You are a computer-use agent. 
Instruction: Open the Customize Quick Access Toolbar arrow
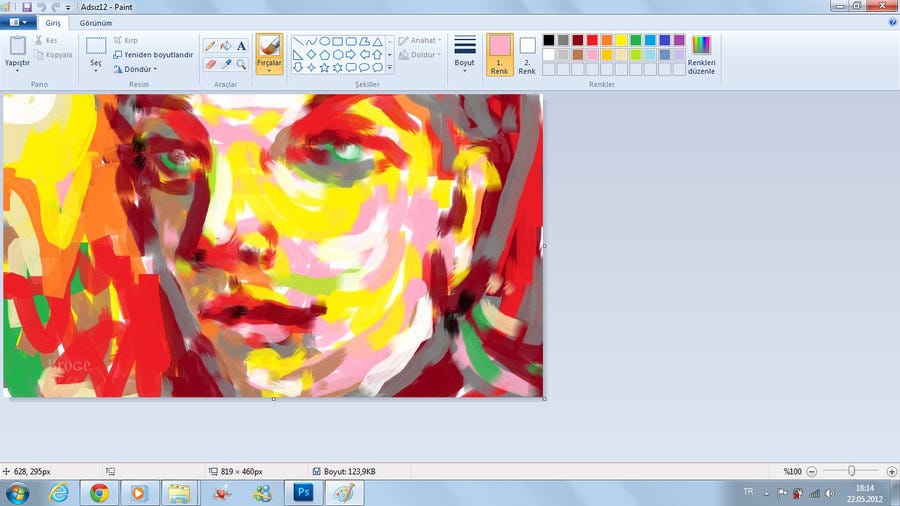pos(68,7)
